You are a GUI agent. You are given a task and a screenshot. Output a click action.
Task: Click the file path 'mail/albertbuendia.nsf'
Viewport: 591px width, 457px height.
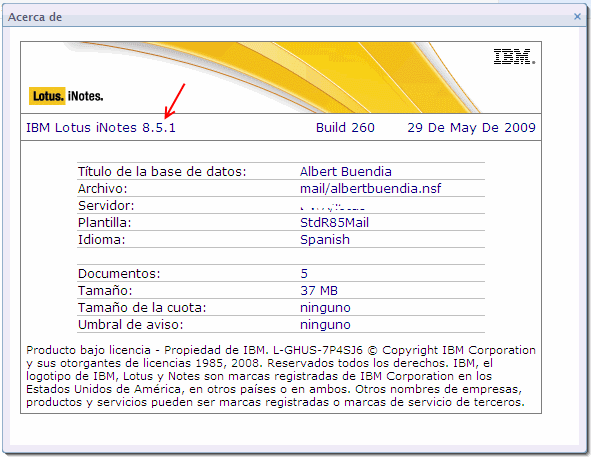[x=371, y=189]
